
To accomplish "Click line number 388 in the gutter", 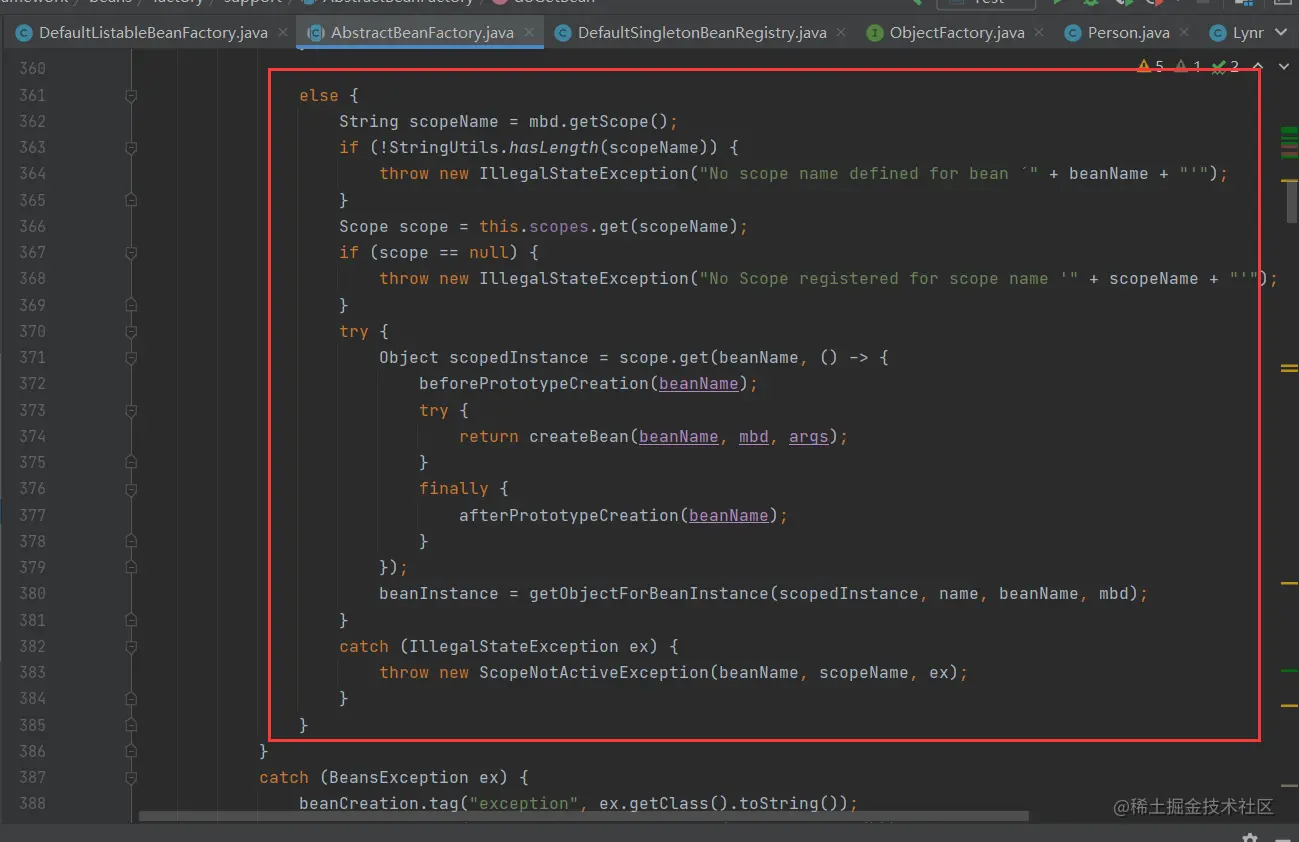I will tap(33, 803).
